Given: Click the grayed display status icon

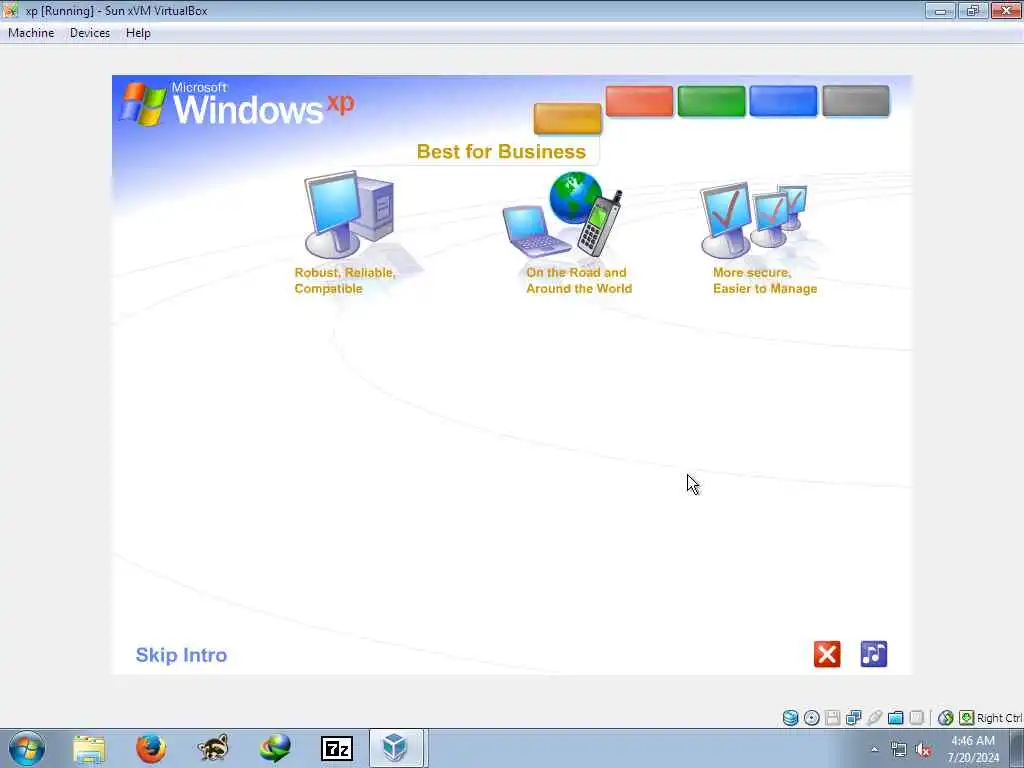Looking at the screenshot, I should [x=916, y=718].
